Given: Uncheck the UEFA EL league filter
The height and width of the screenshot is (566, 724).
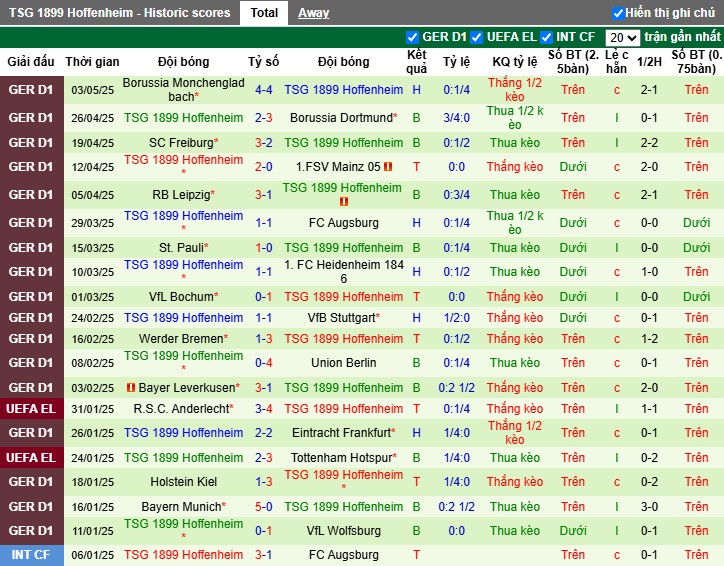Looking at the screenshot, I should [477, 37].
